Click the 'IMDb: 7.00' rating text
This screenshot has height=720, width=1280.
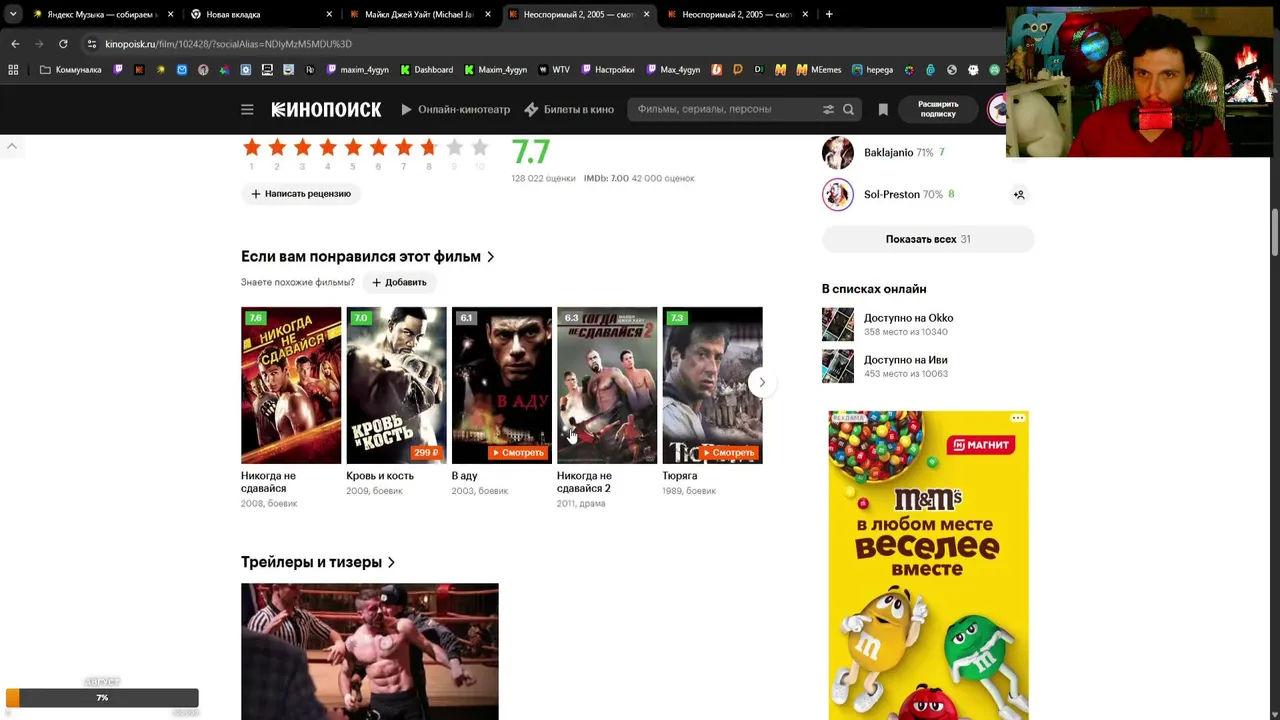click(x=606, y=178)
